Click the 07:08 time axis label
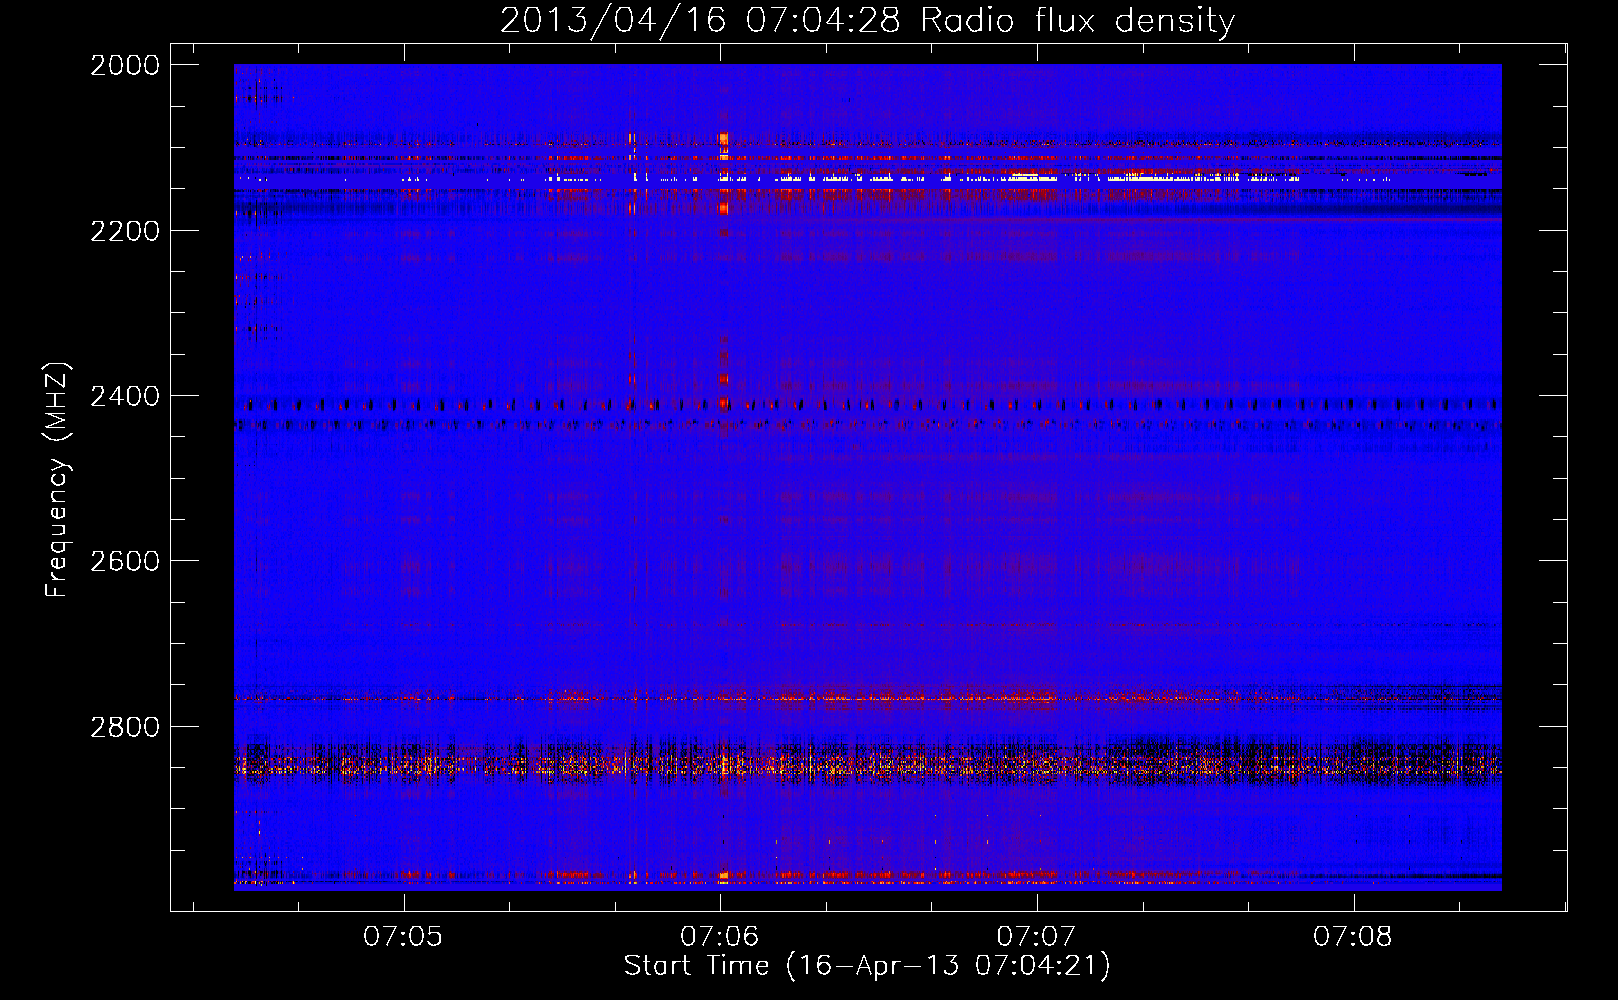The width and height of the screenshot is (1618, 1000). coord(1353,936)
